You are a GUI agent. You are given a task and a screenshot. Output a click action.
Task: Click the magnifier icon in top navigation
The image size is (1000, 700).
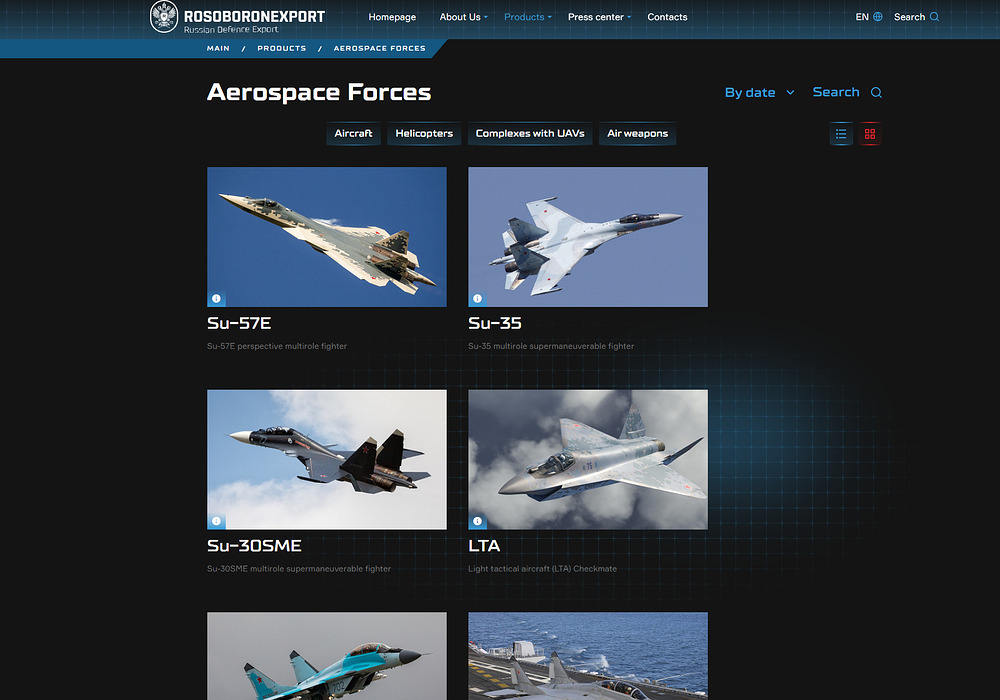(935, 17)
